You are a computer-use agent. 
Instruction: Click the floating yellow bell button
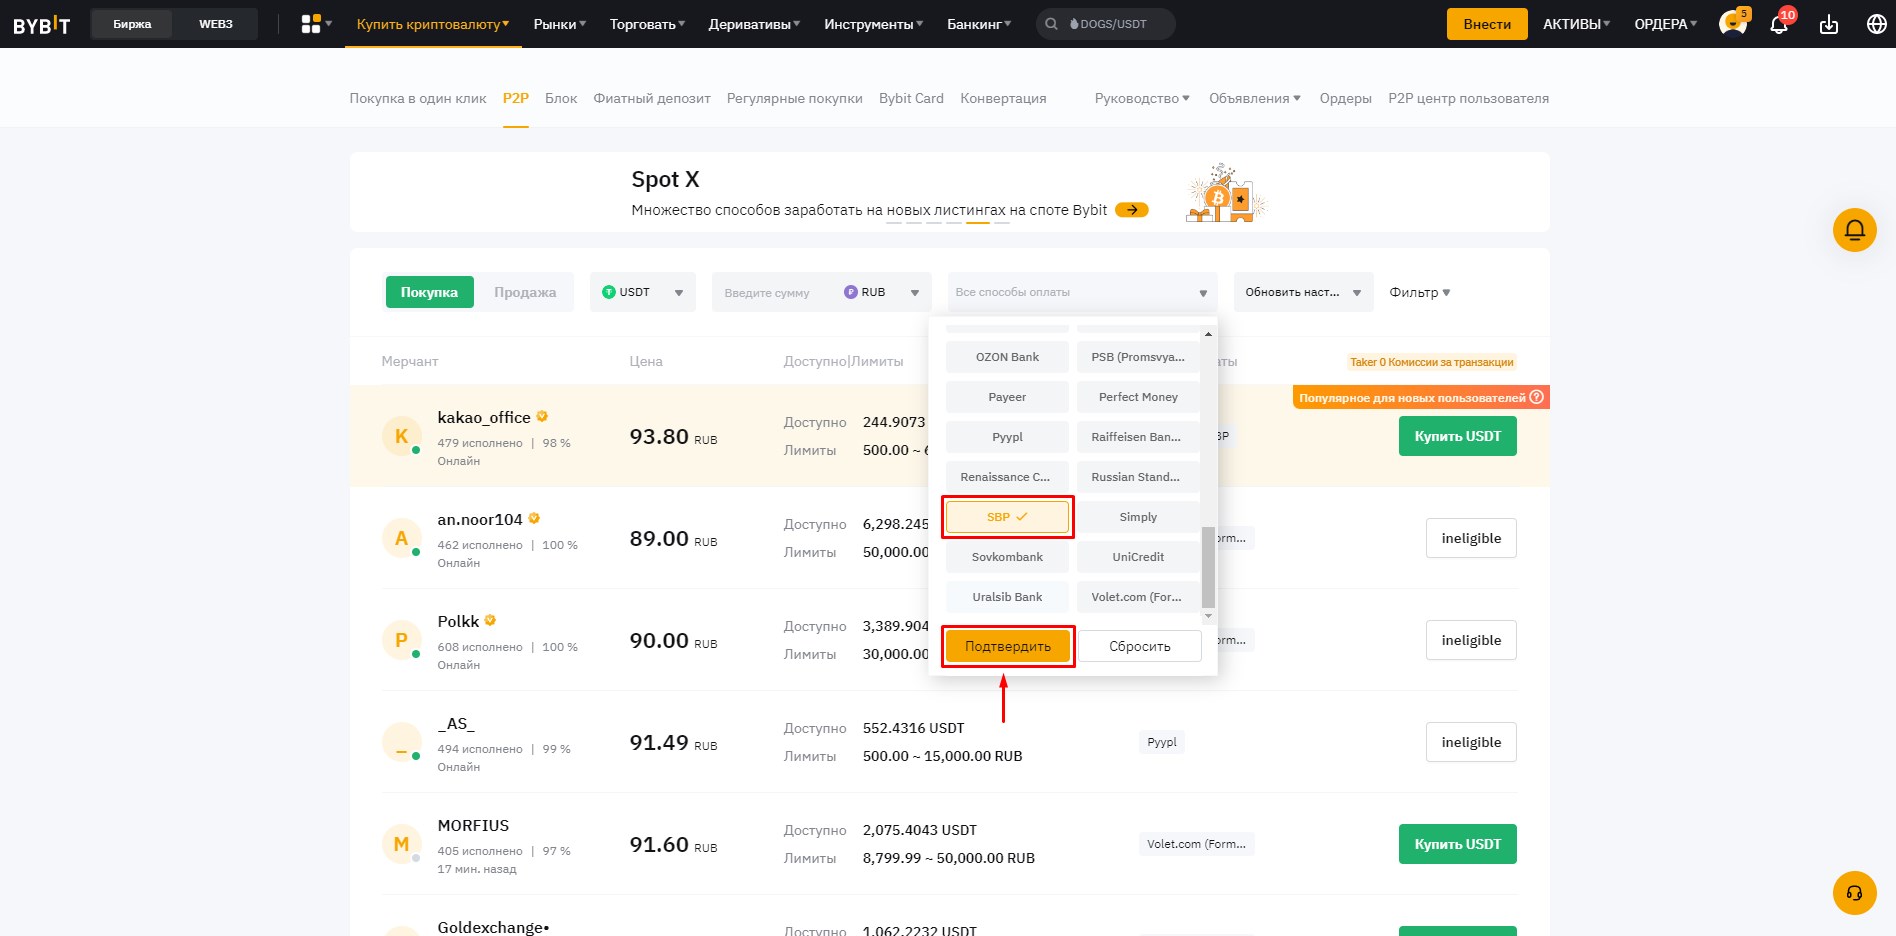1854,230
